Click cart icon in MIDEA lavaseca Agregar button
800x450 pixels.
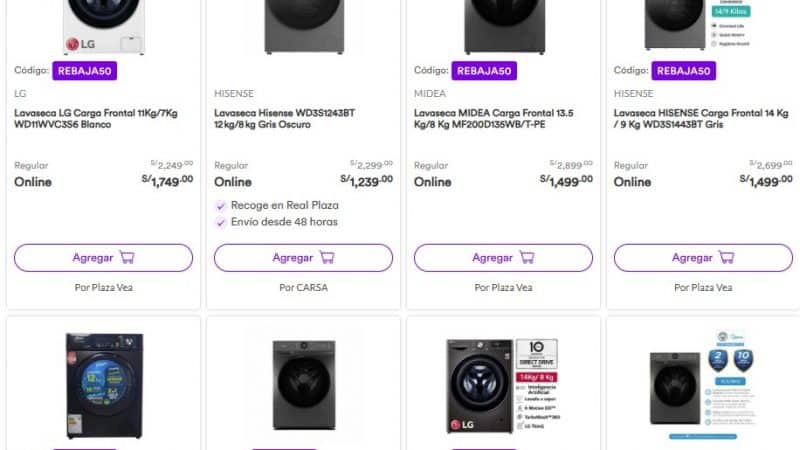coord(527,257)
